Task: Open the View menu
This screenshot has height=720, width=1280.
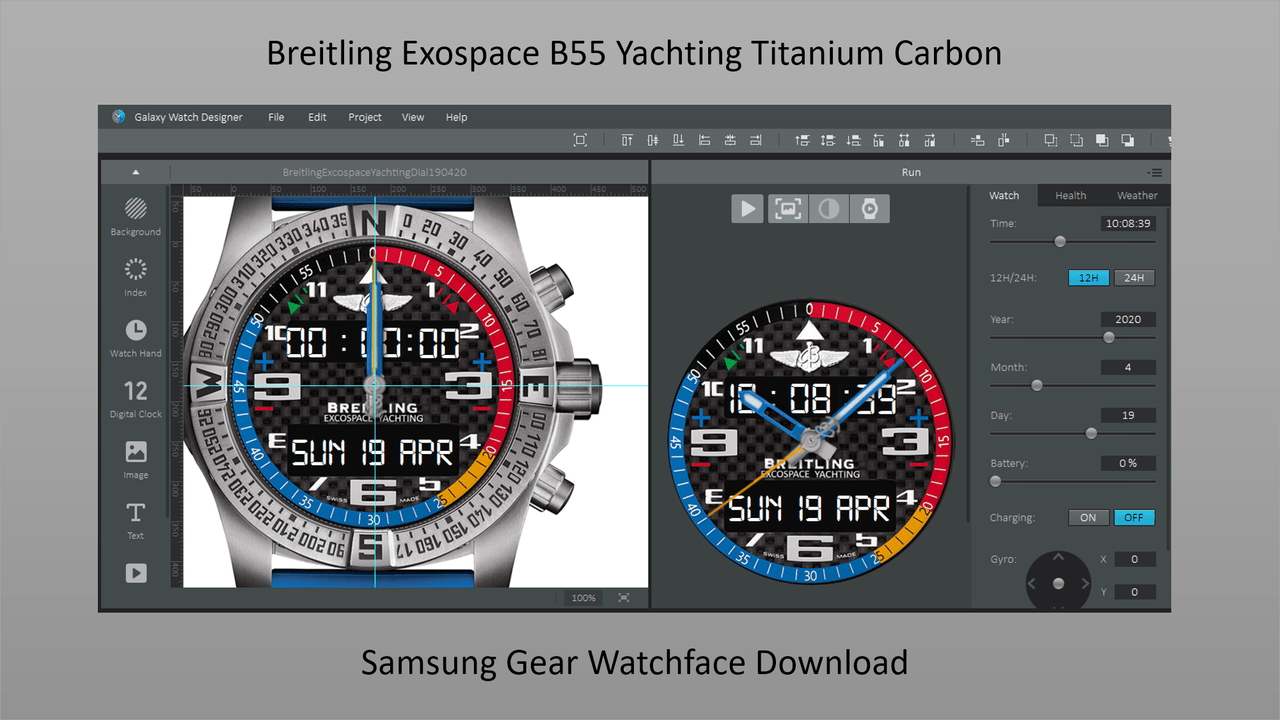Action: (x=413, y=117)
